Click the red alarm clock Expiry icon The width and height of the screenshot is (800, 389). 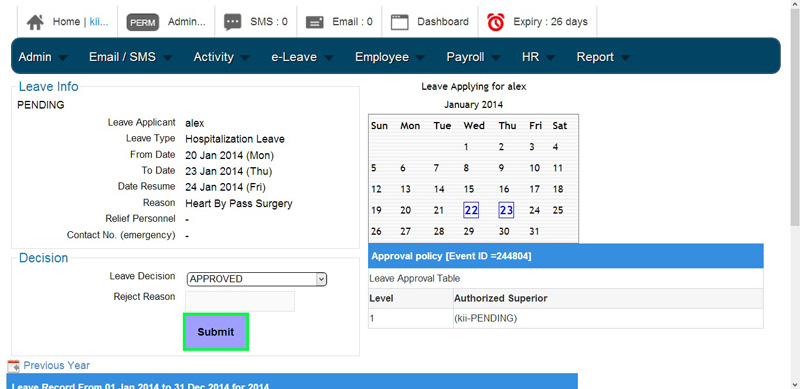pyautogui.click(x=496, y=22)
